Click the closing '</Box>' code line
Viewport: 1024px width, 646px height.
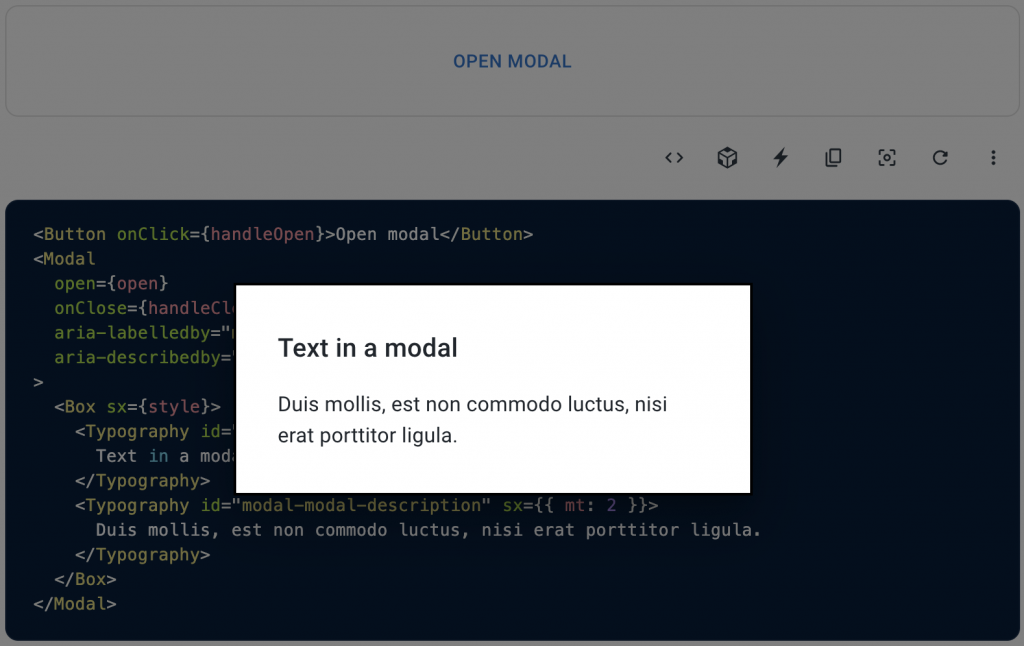click(x=86, y=579)
